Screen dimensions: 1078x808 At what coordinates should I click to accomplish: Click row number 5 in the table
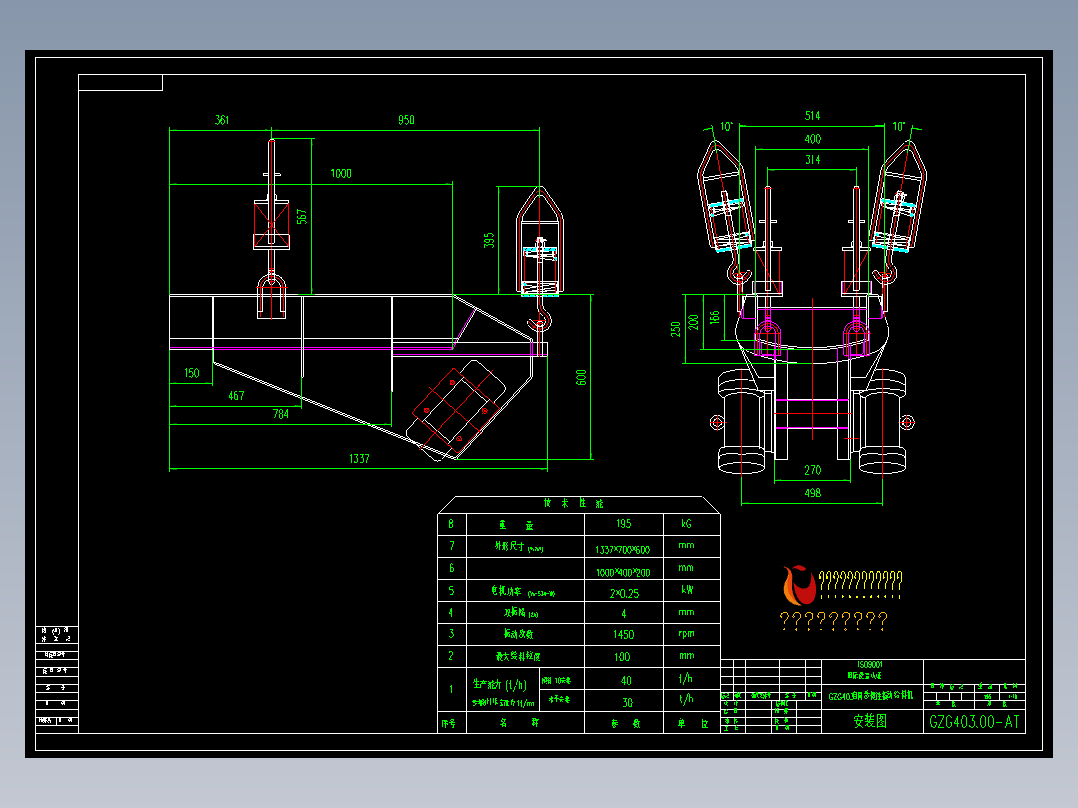[x=451, y=590]
